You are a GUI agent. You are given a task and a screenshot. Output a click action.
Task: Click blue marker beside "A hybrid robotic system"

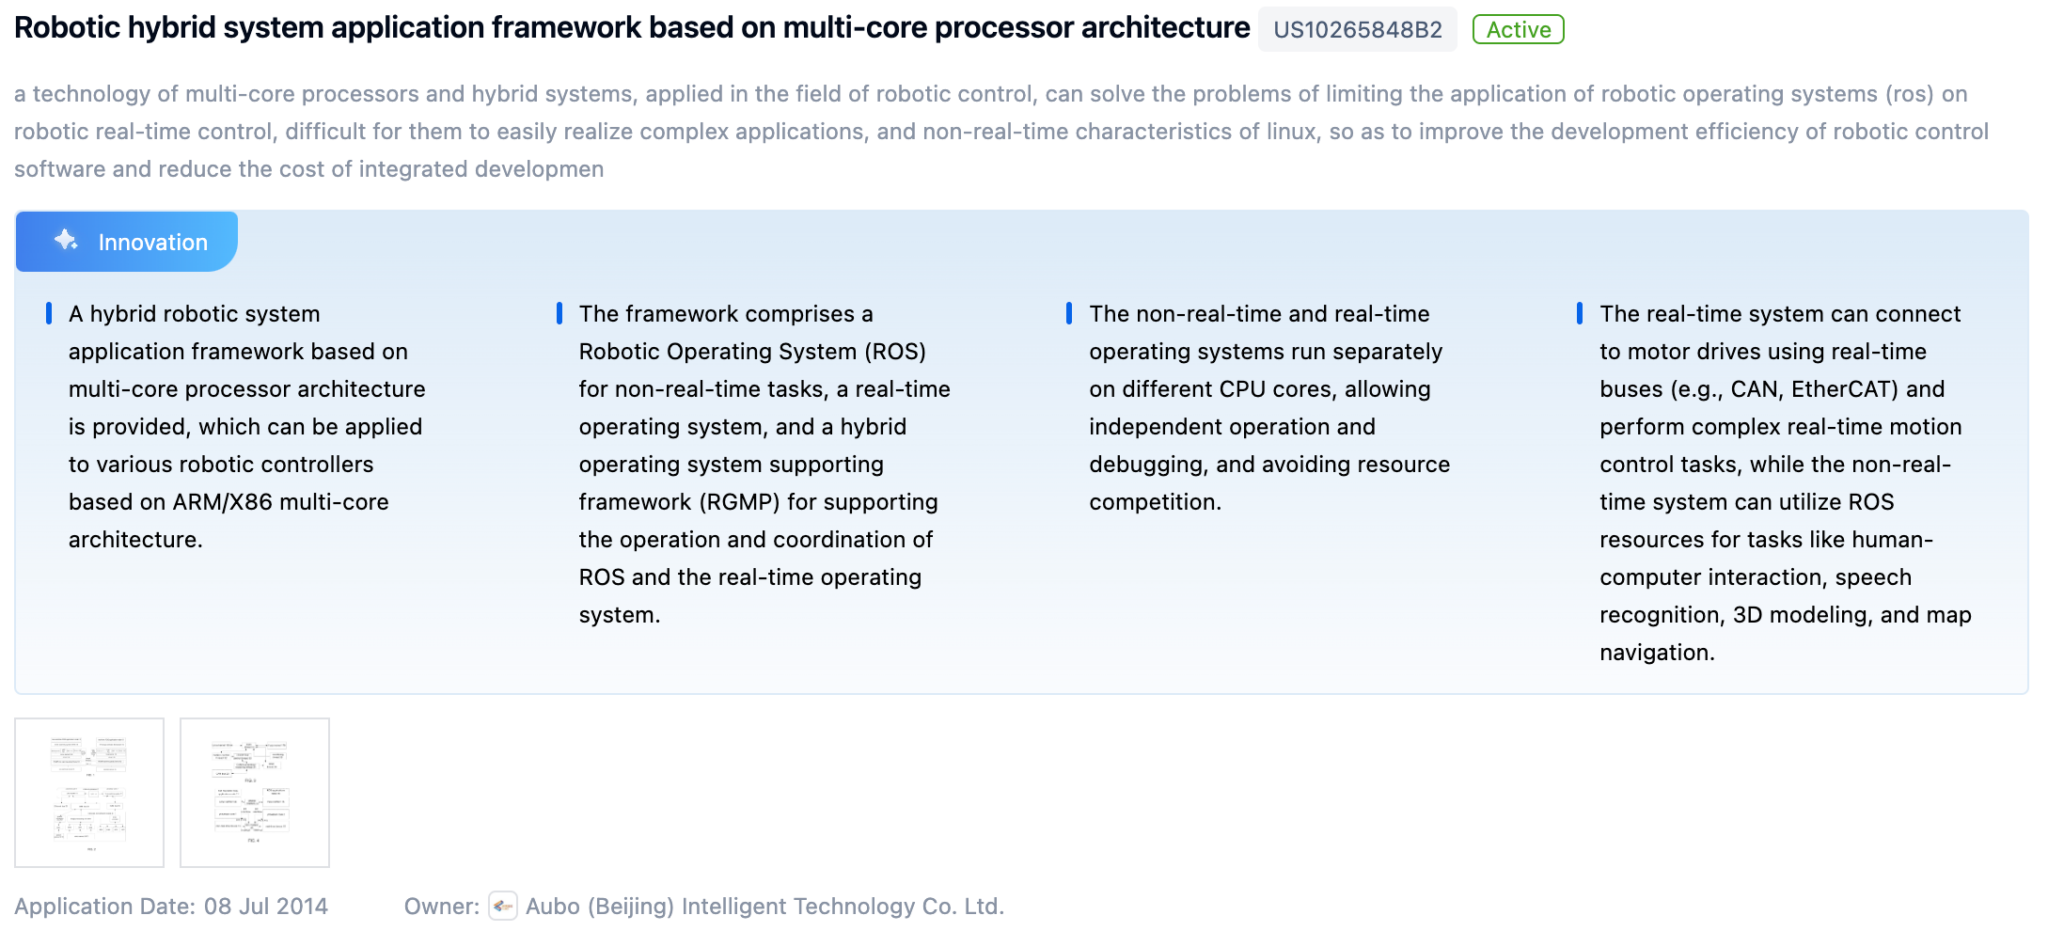(49, 314)
